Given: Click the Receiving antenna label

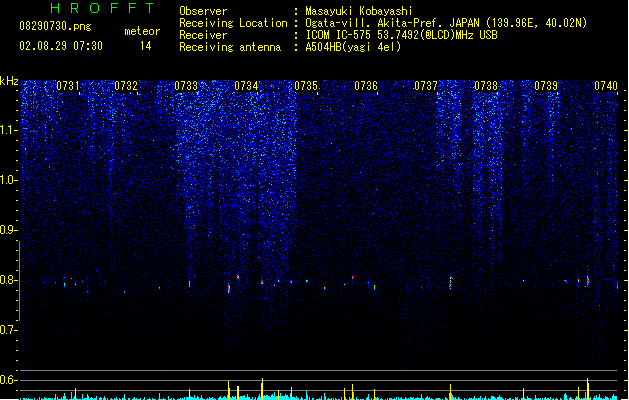Looking at the screenshot, I should click(x=230, y=47).
